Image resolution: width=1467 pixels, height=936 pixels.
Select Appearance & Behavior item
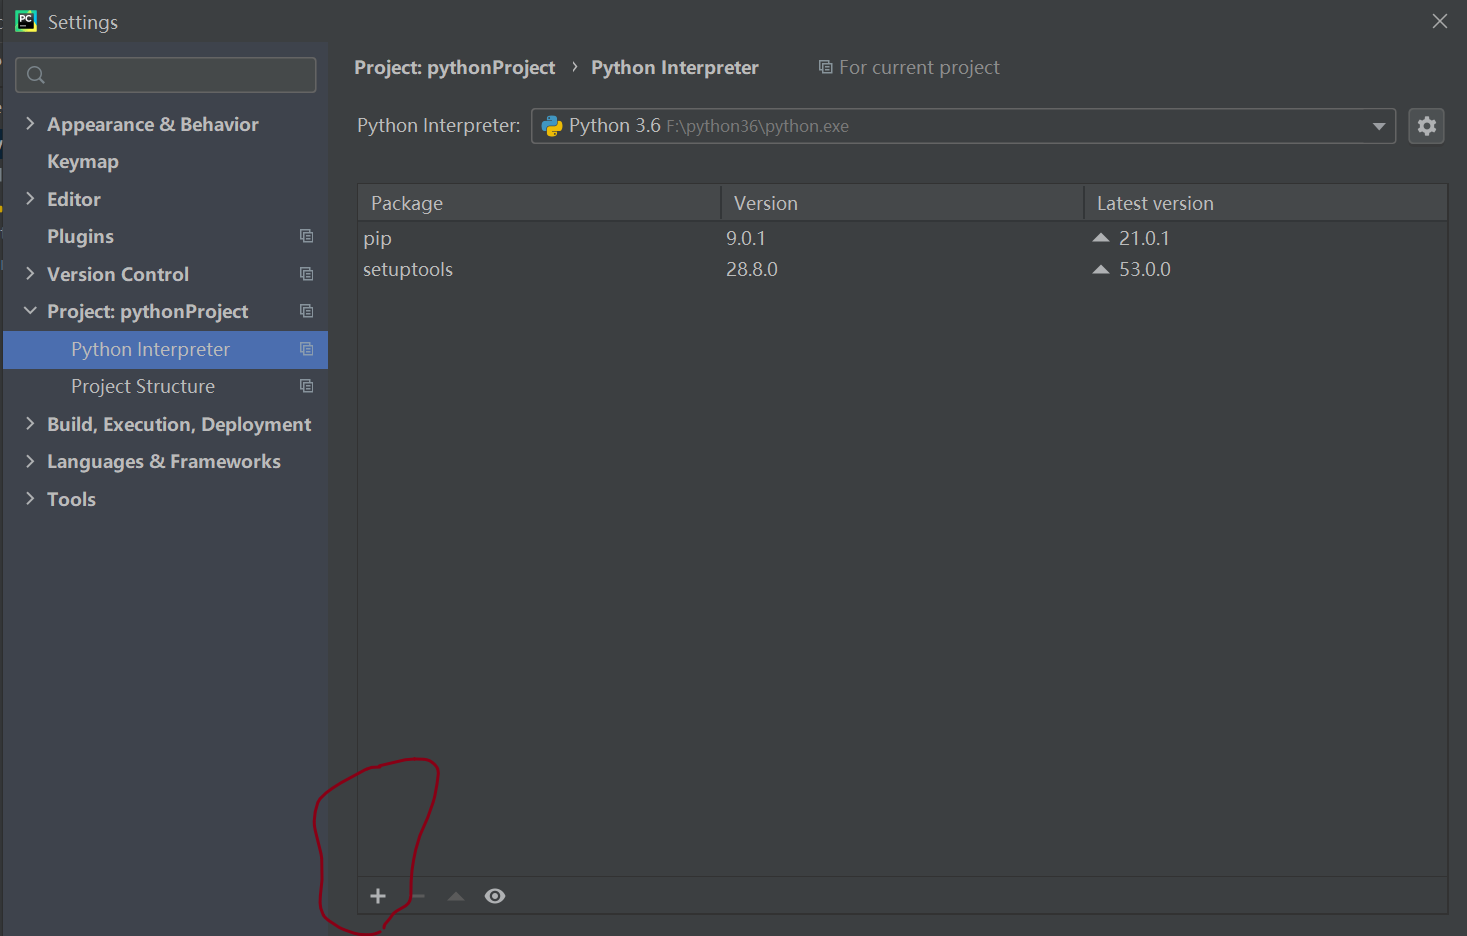tap(153, 124)
